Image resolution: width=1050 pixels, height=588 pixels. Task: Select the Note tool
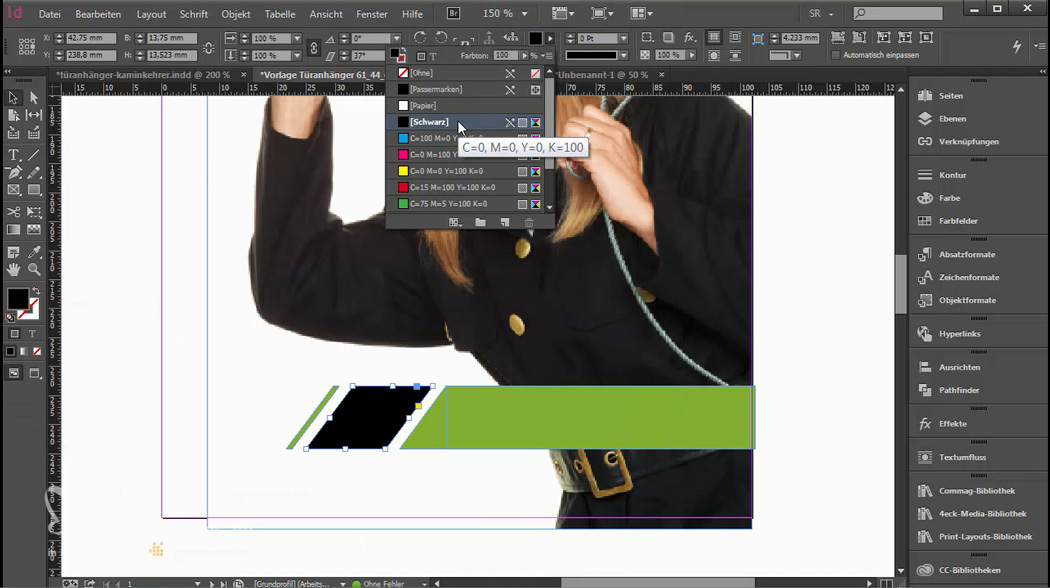click(x=13, y=252)
